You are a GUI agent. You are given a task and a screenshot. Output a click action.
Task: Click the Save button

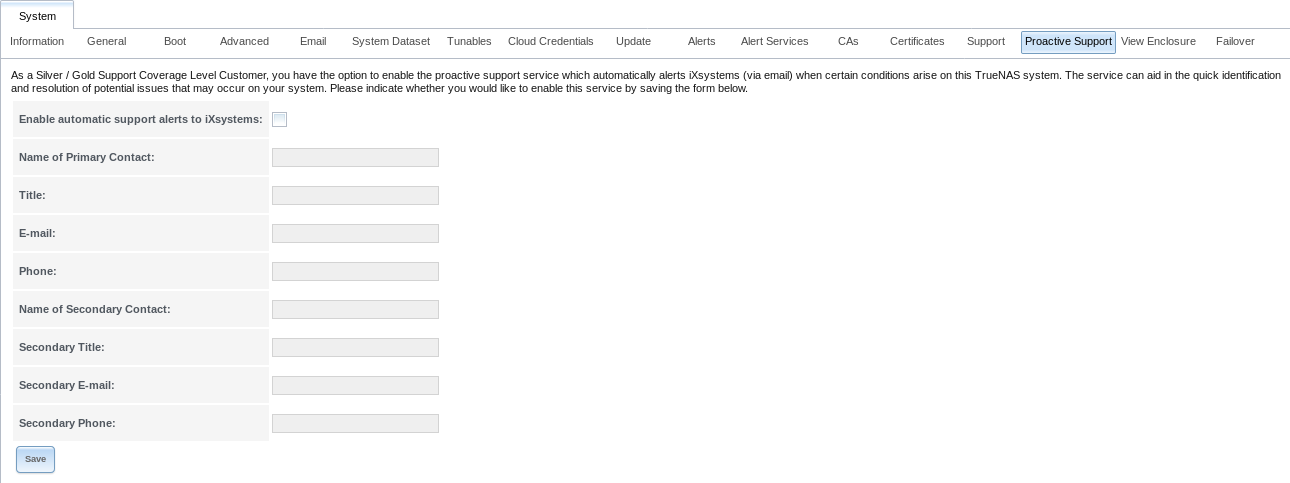35,459
